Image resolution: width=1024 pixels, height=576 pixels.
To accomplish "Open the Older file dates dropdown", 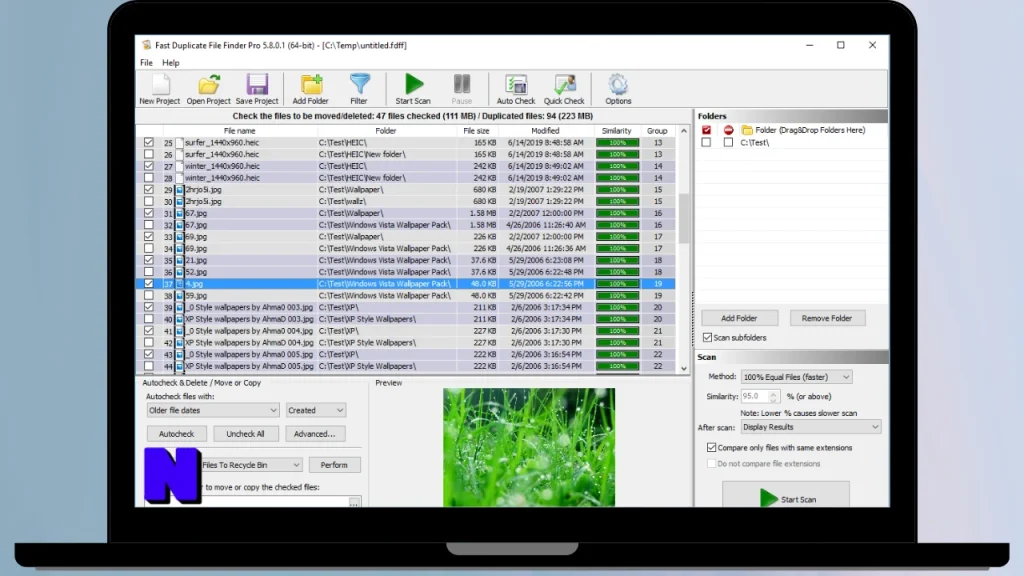I will [213, 410].
